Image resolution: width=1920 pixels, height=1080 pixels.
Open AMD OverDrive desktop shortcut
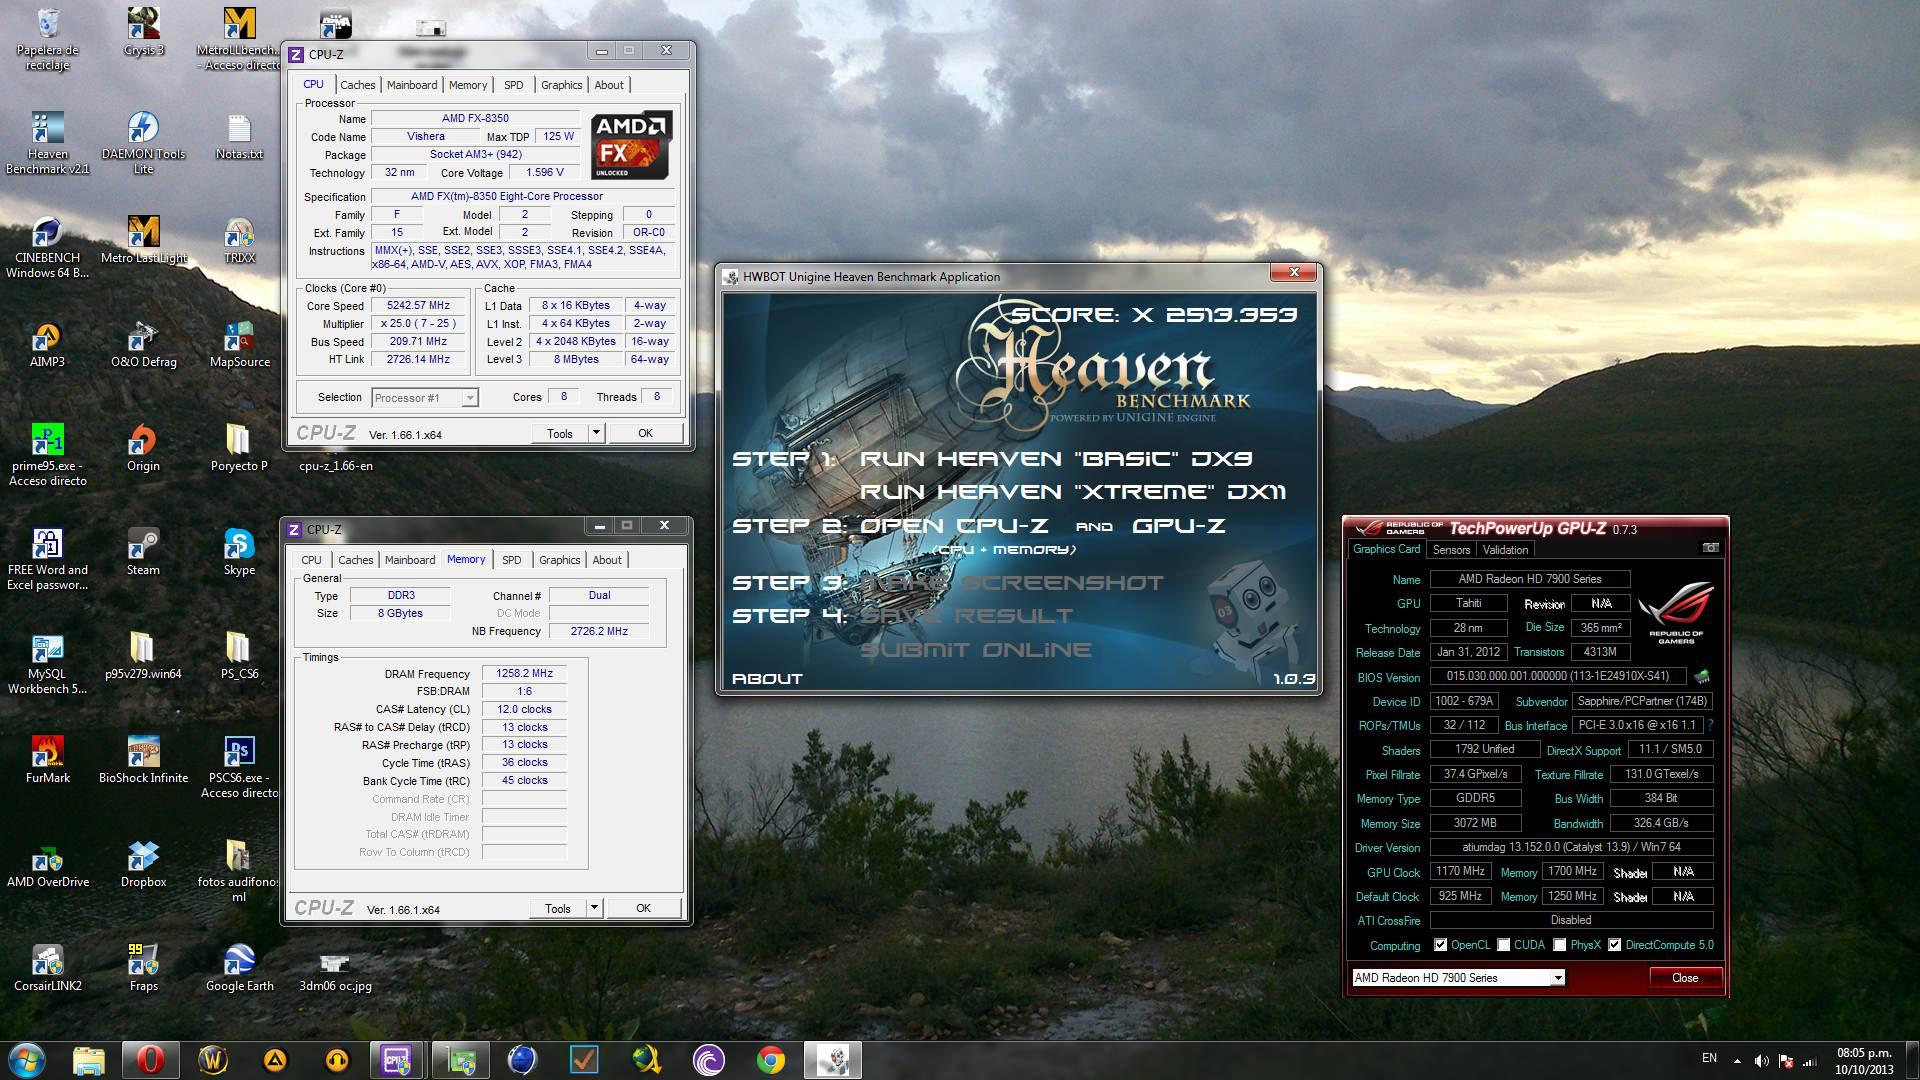tap(47, 865)
